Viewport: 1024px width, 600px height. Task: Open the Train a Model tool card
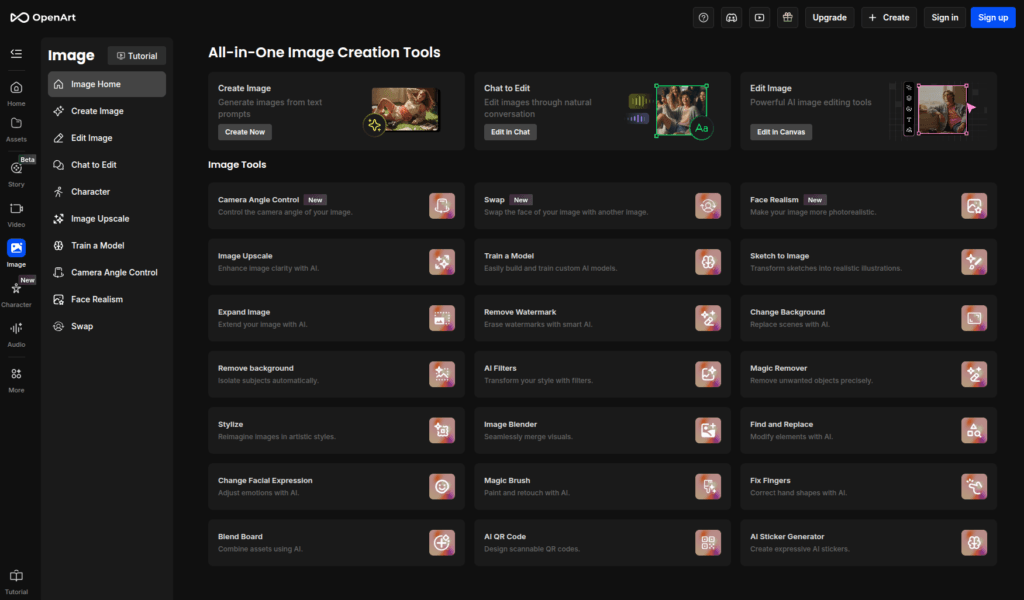pyautogui.click(x=602, y=262)
